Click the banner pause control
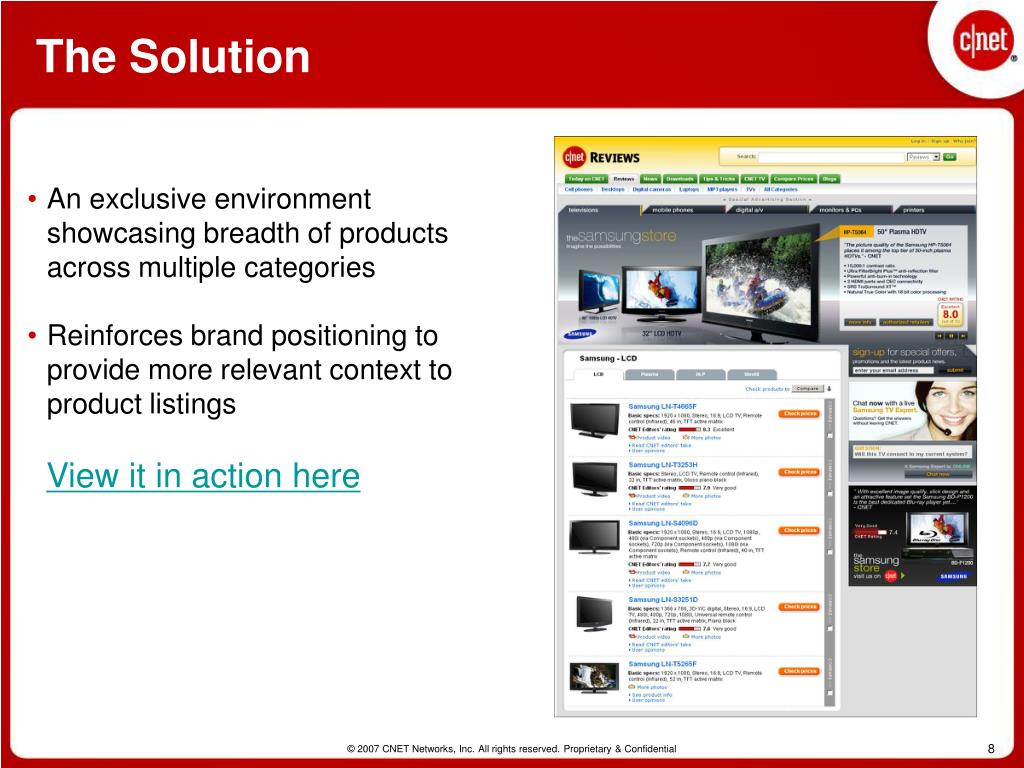 point(952,336)
